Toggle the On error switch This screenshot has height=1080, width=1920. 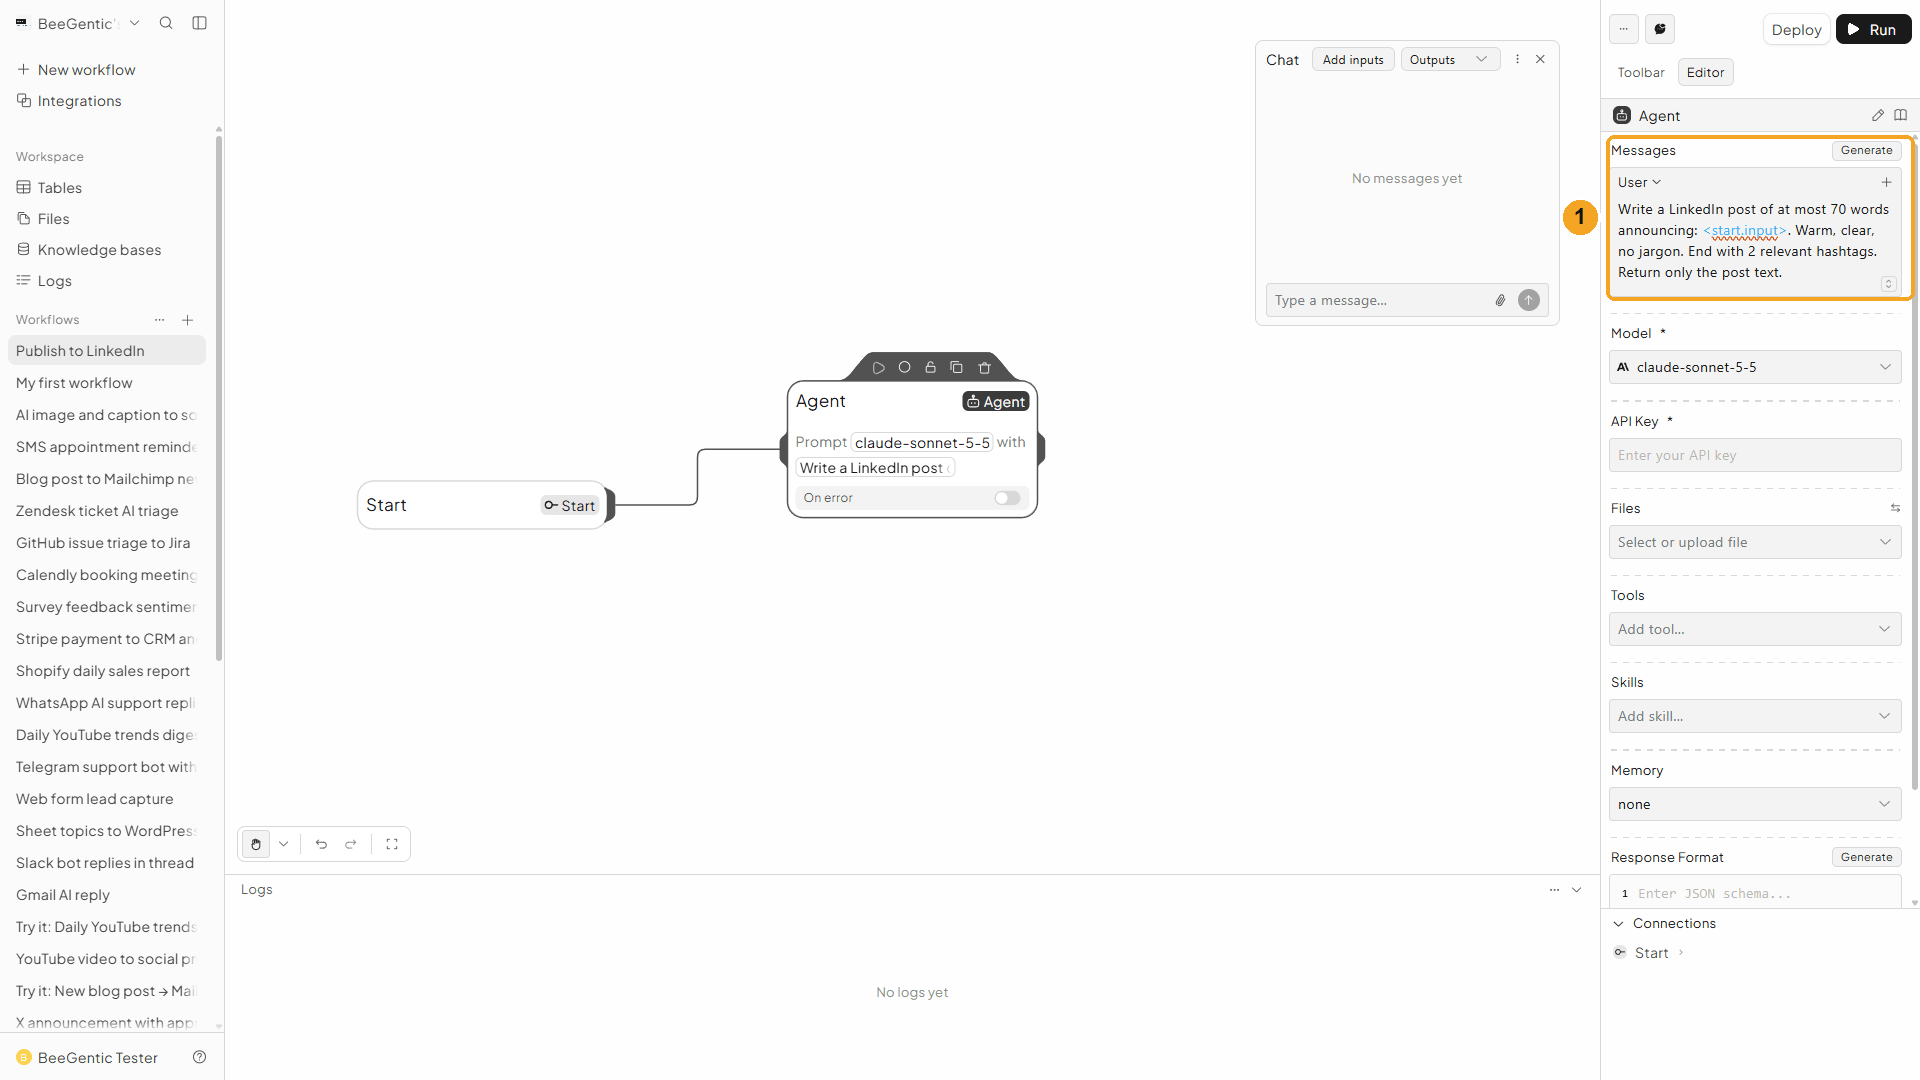pos(1007,498)
